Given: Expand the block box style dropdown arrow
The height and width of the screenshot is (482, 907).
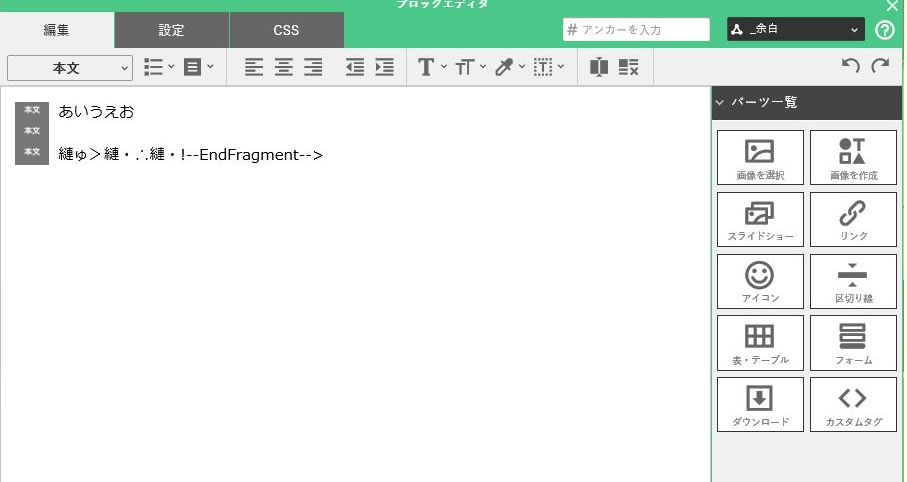Looking at the screenshot, I should pyautogui.click(x=210, y=67).
